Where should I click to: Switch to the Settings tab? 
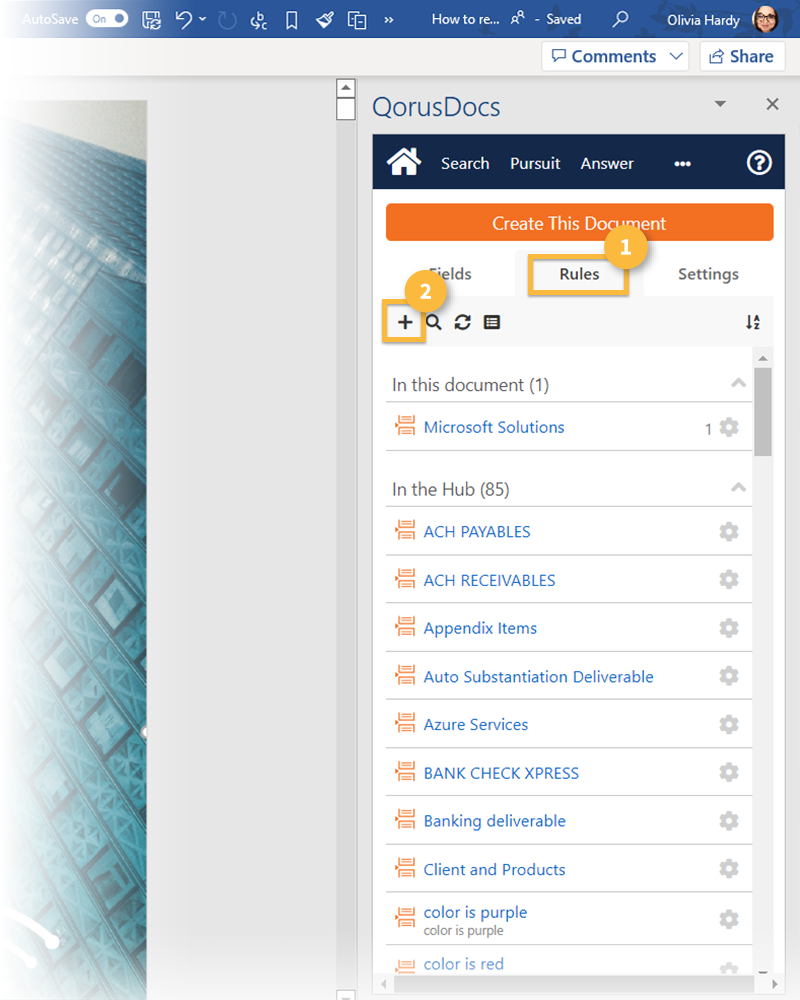click(708, 274)
